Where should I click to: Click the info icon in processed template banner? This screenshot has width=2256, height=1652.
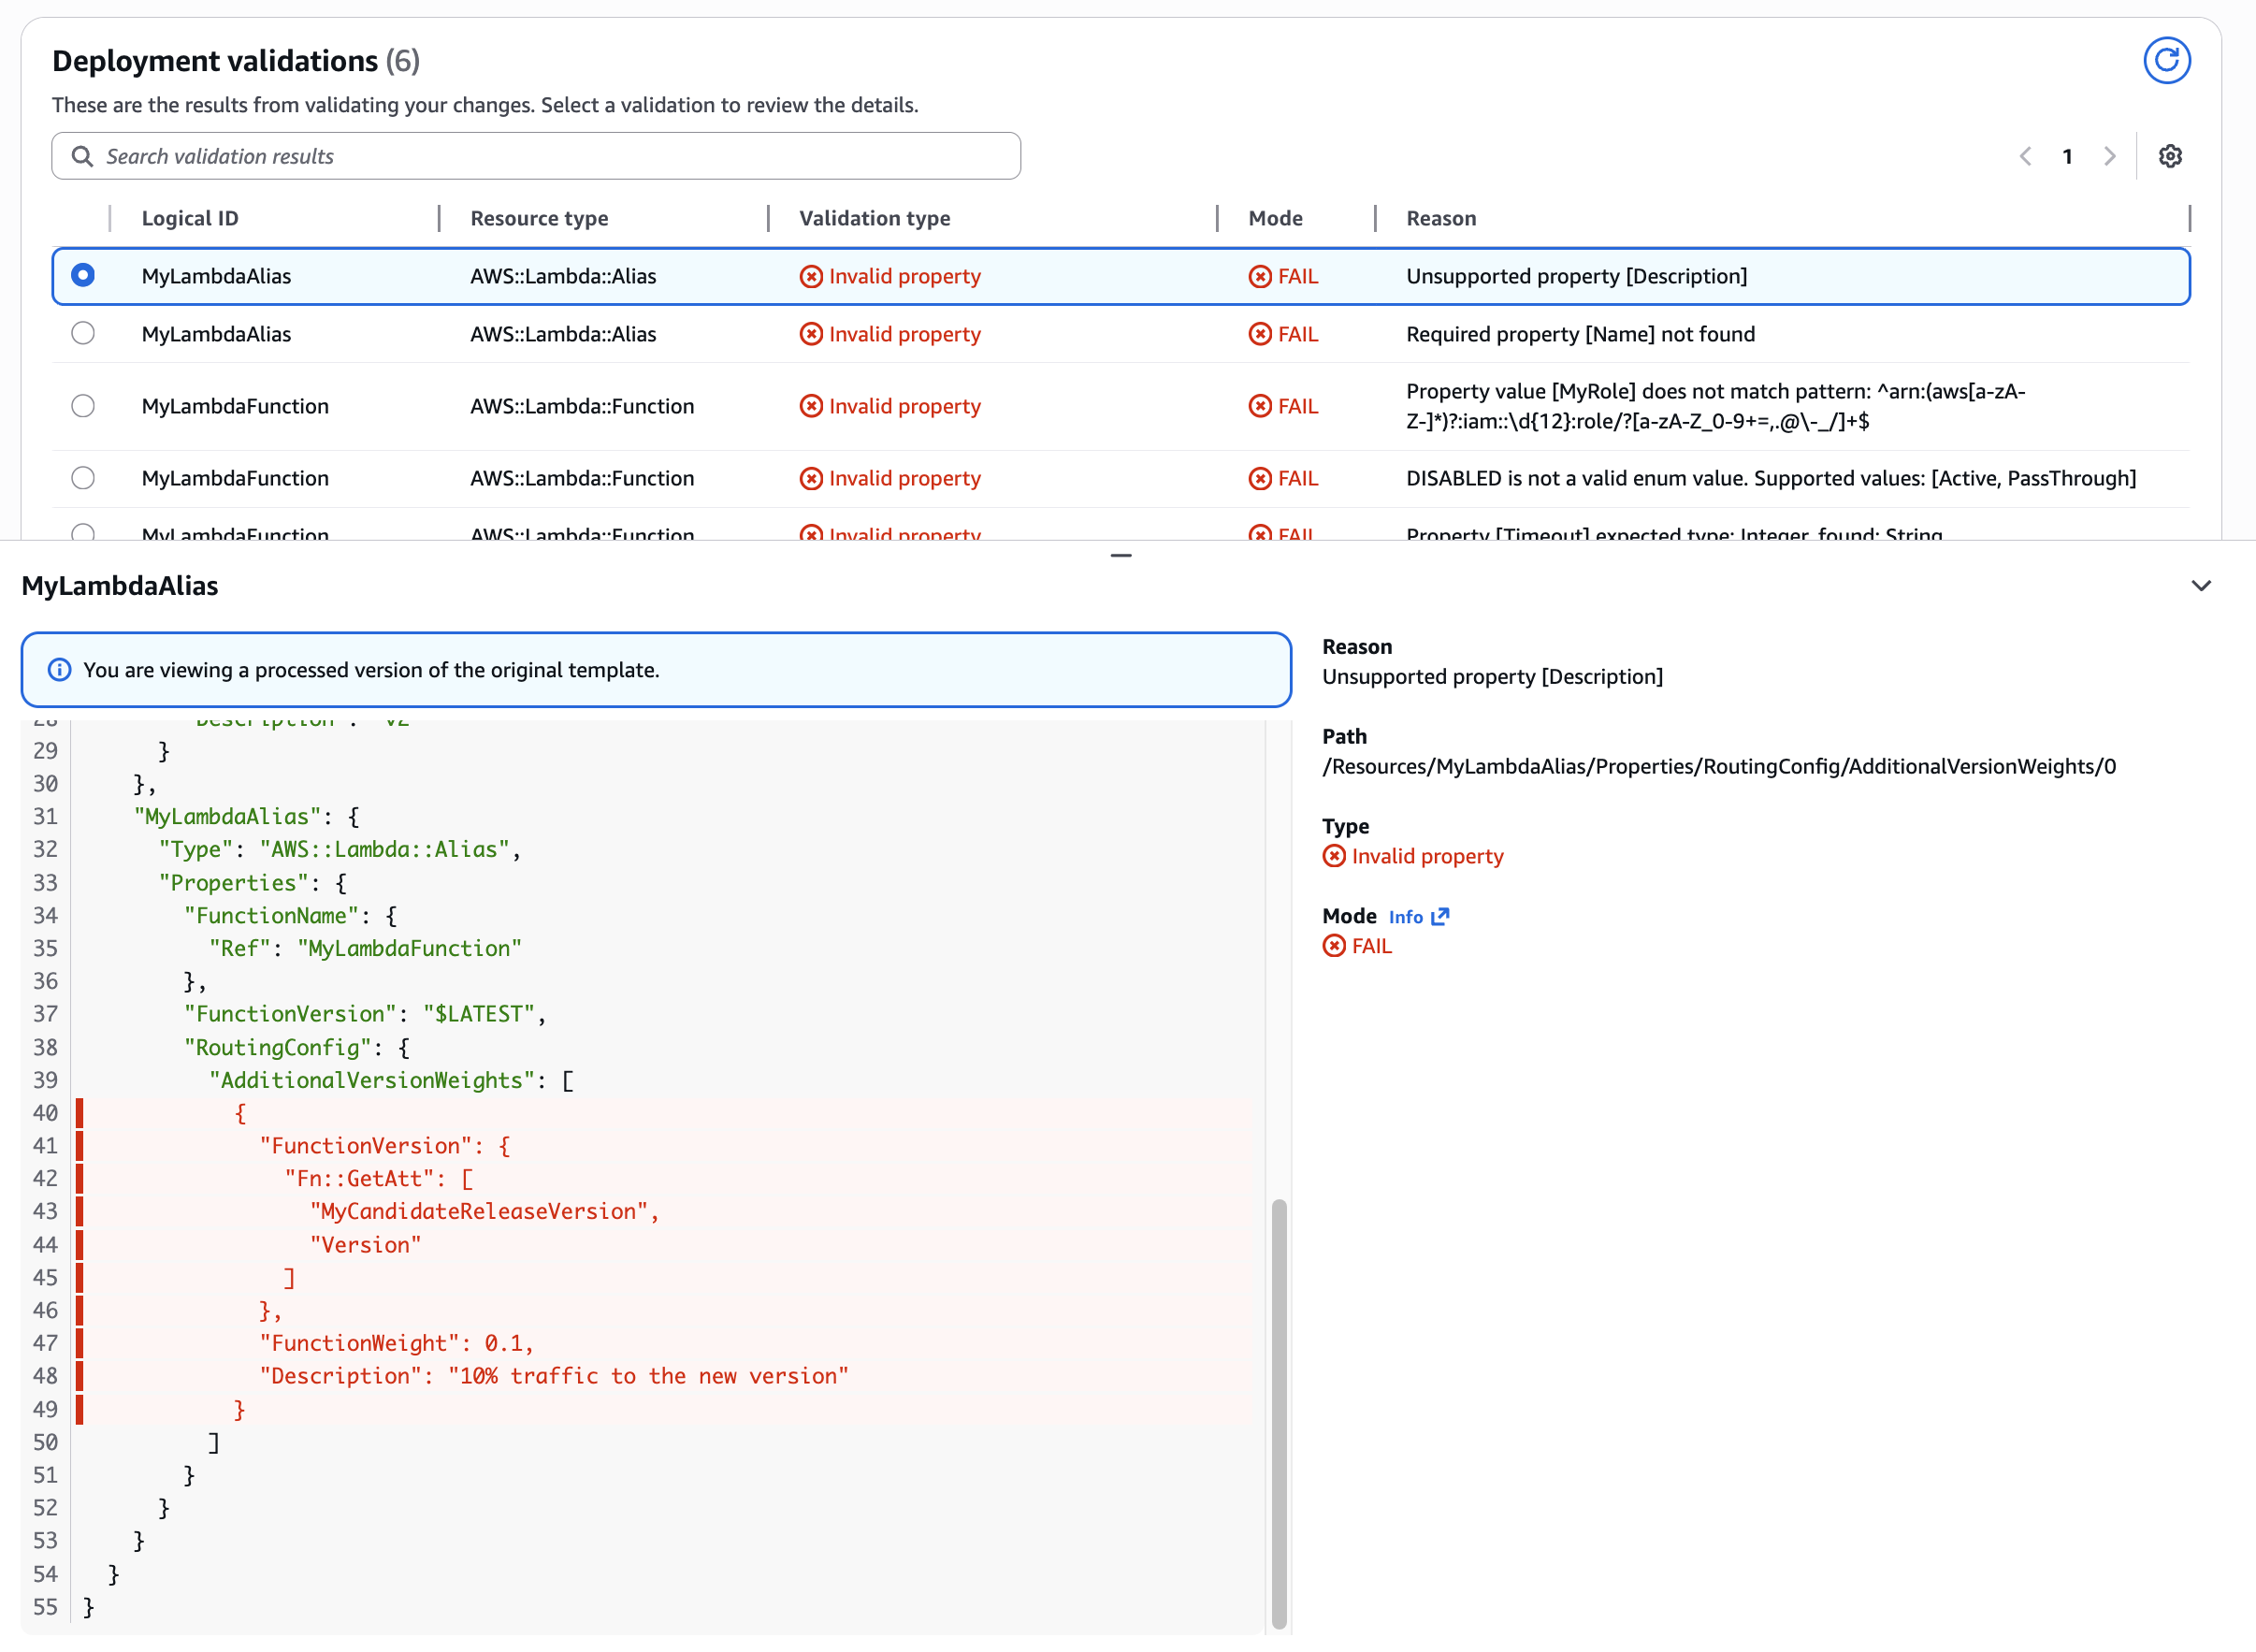point(61,670)
